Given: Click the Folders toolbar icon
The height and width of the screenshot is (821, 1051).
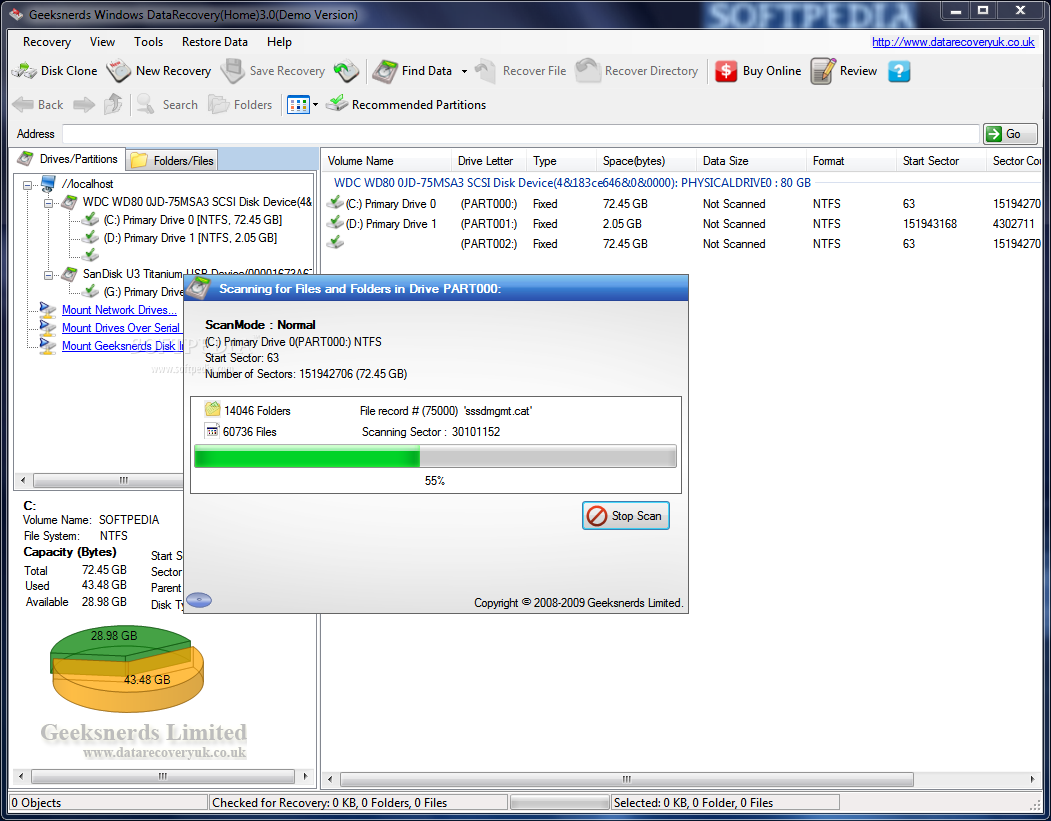Looking at the screenshot, I should tap(219, 105).
